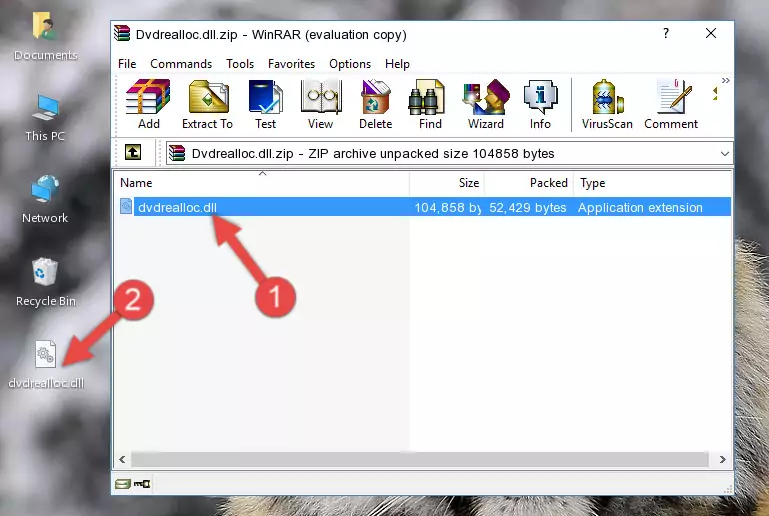769x516 pixels.
Task: Click the question mark help button
Action: tap(666, 33)
